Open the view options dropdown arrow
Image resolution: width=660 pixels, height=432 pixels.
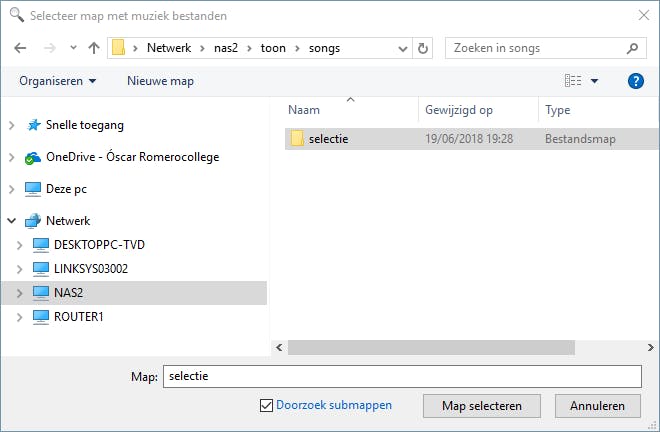(594, 81)
